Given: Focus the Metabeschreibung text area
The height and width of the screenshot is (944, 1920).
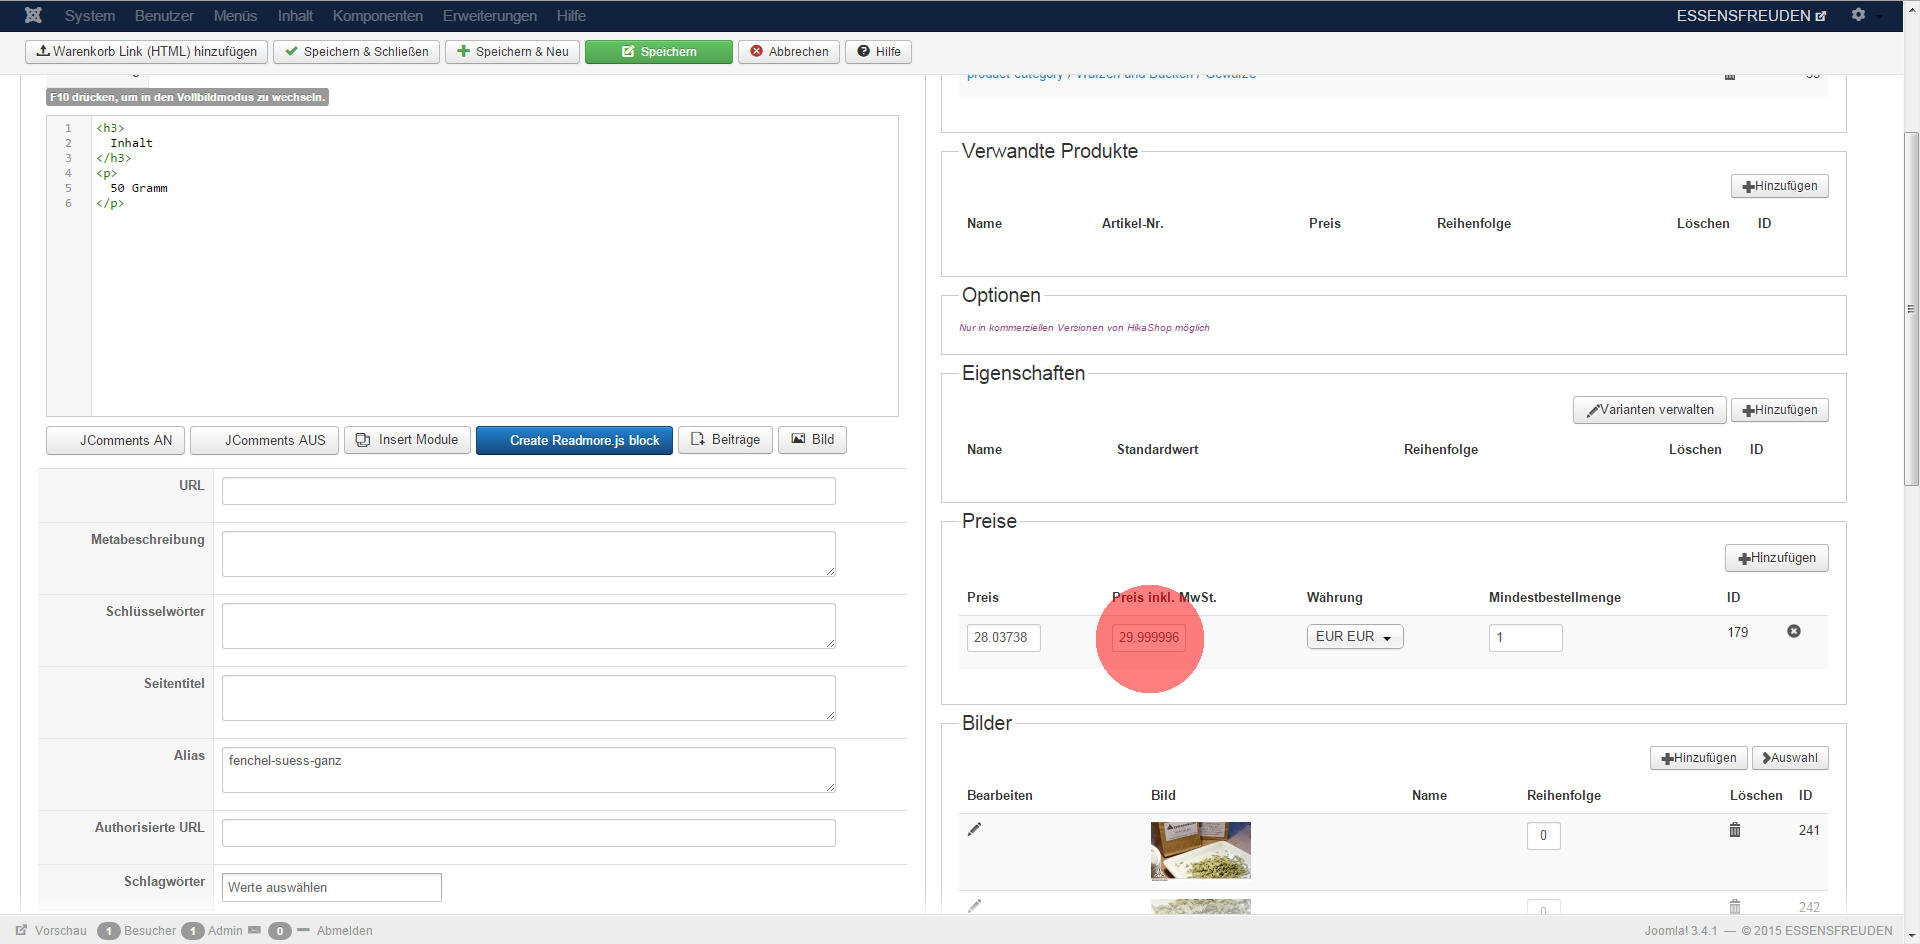Looking at the screenshot, I should pos(528,554).
